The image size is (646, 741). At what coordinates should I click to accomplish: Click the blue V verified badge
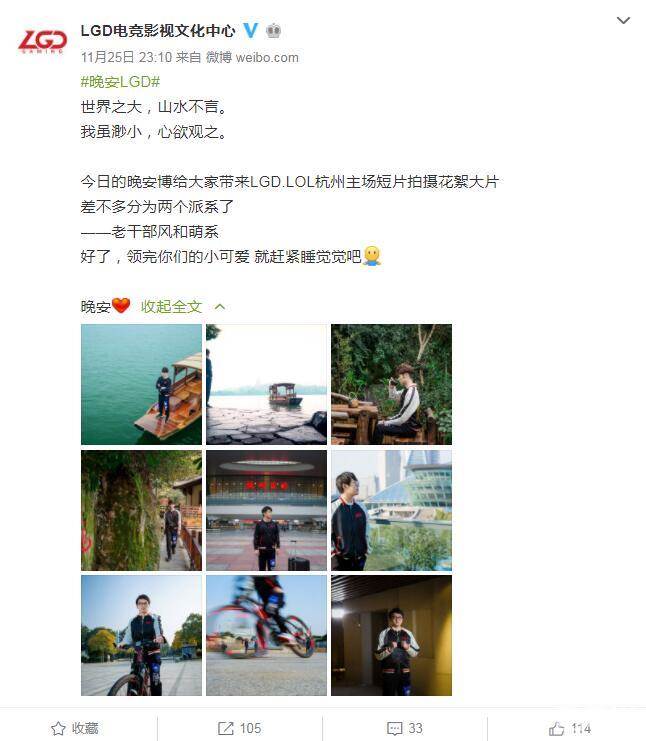pyautogui.click(x=250, y=31)
